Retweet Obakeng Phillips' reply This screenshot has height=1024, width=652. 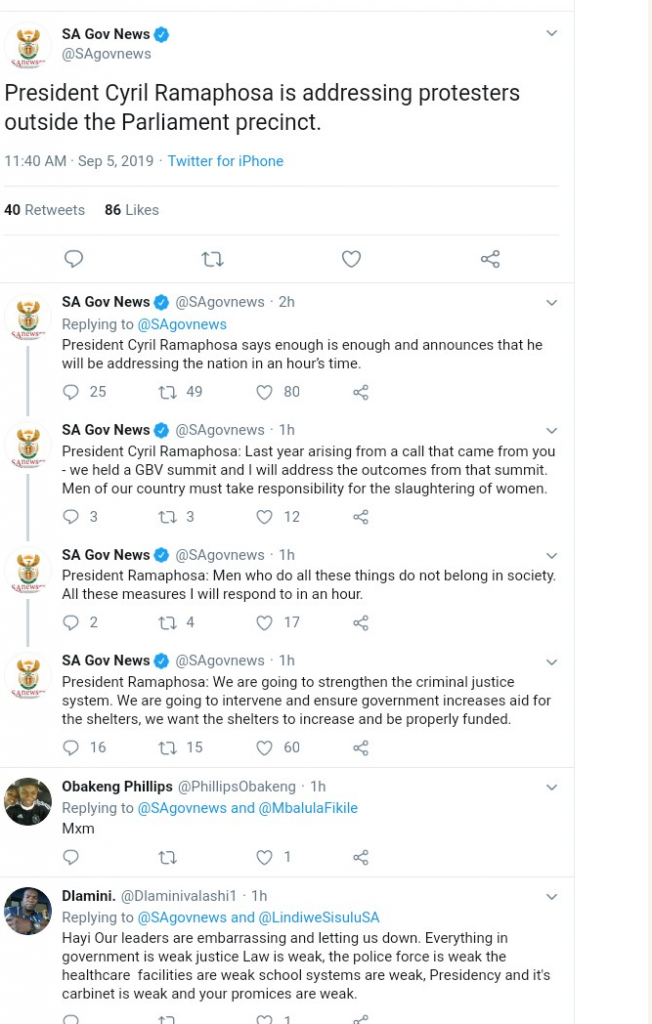tap(168, 857)
